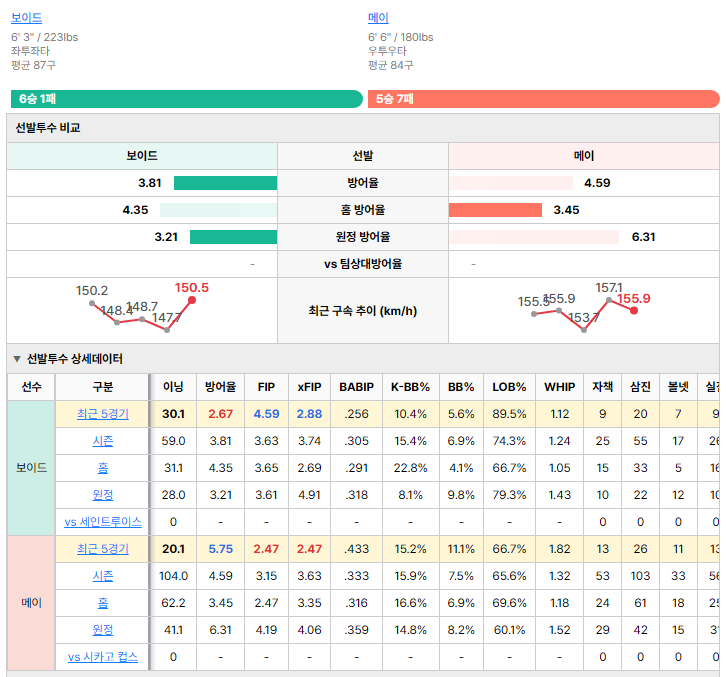Click the 메이 player cell in detail table

coord(31,603)
